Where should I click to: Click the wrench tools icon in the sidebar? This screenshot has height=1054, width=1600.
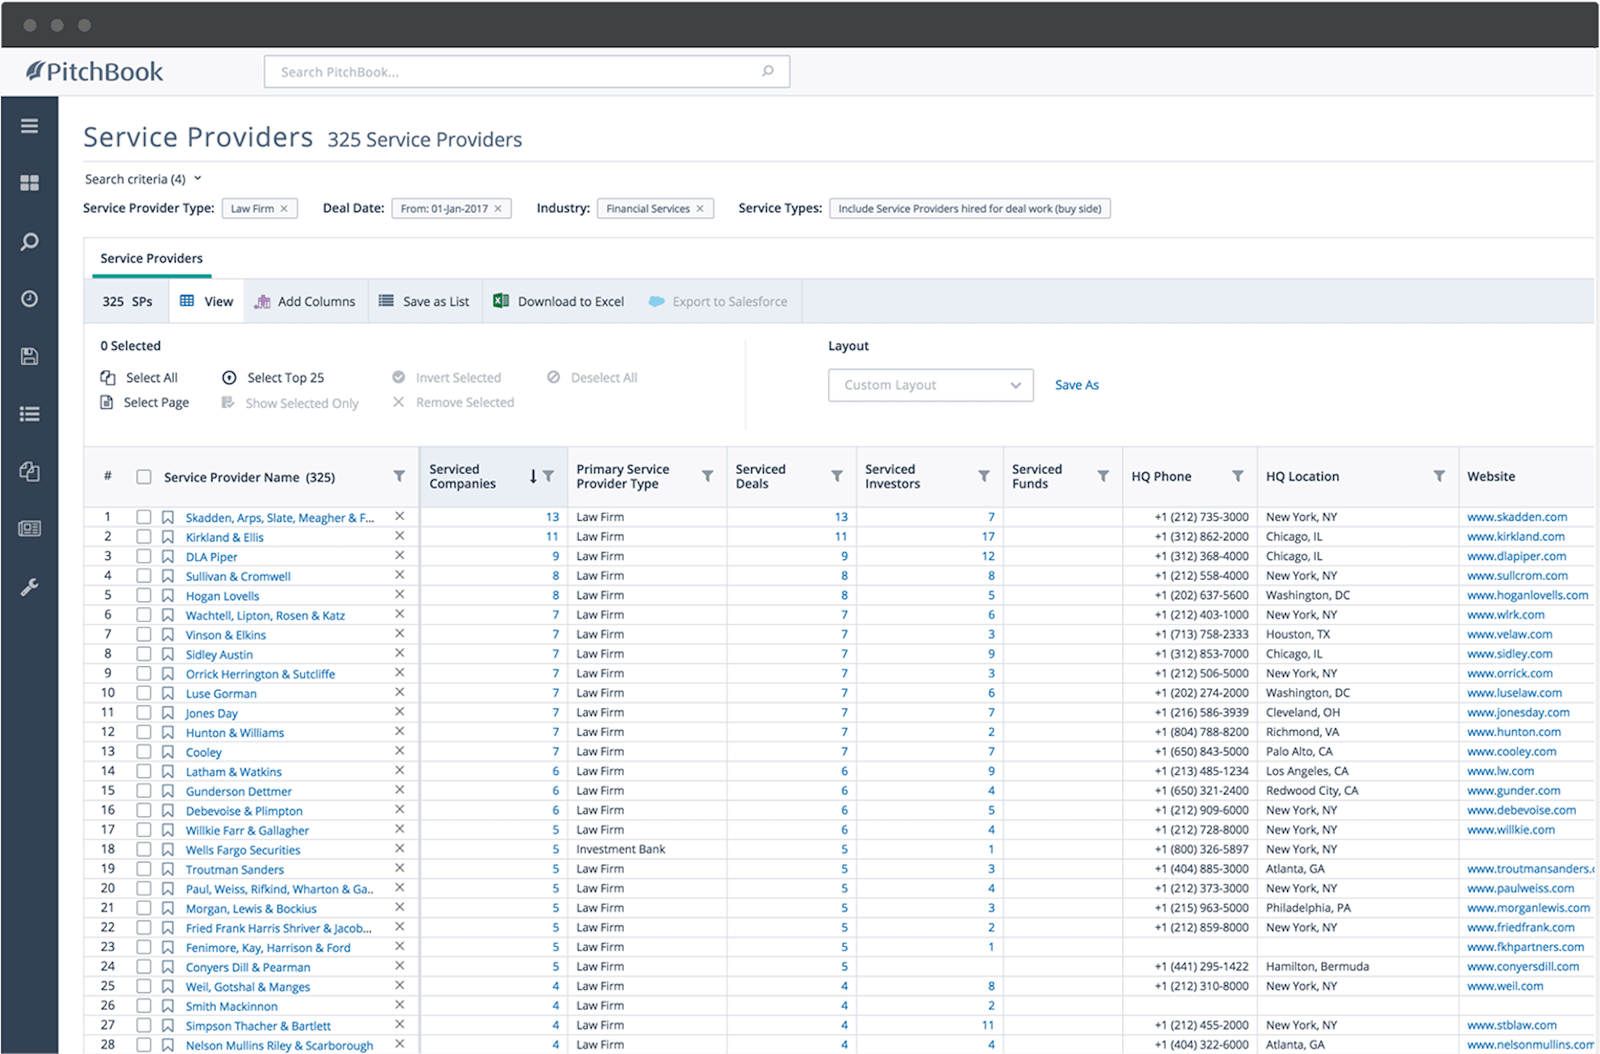pyautogui.click(x=30, y=587)
